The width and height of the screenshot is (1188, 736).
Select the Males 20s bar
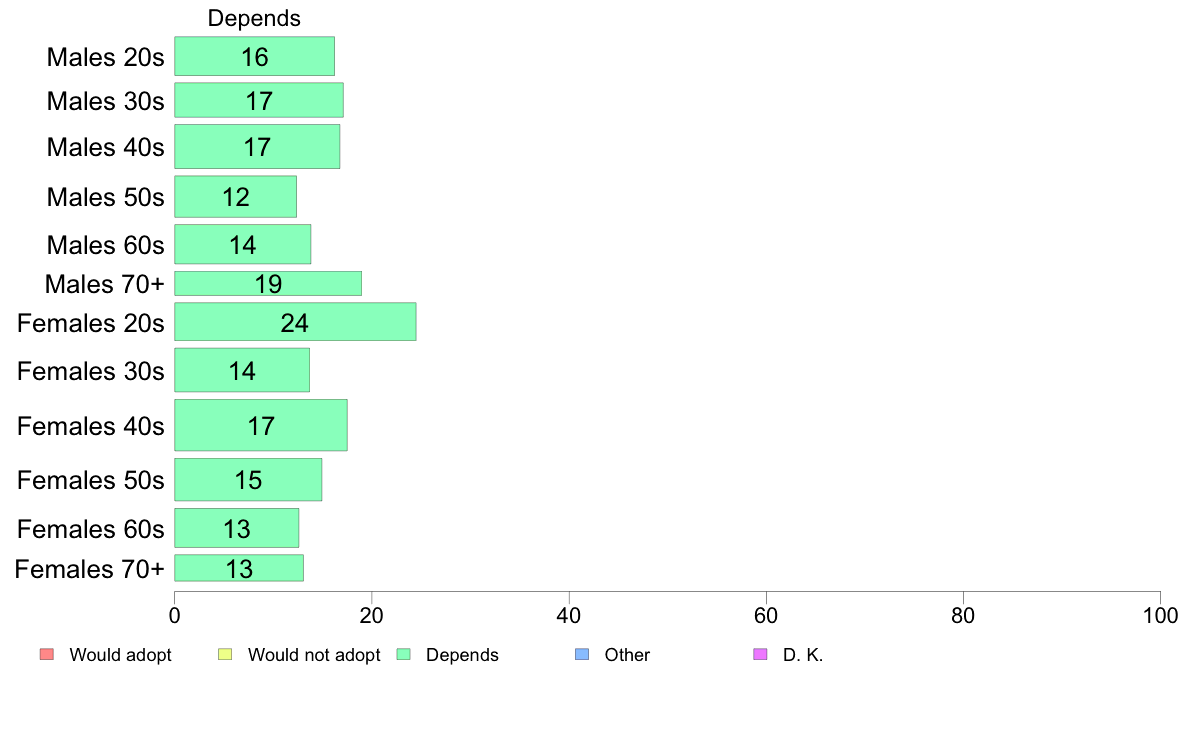click(x=255, y=56)
